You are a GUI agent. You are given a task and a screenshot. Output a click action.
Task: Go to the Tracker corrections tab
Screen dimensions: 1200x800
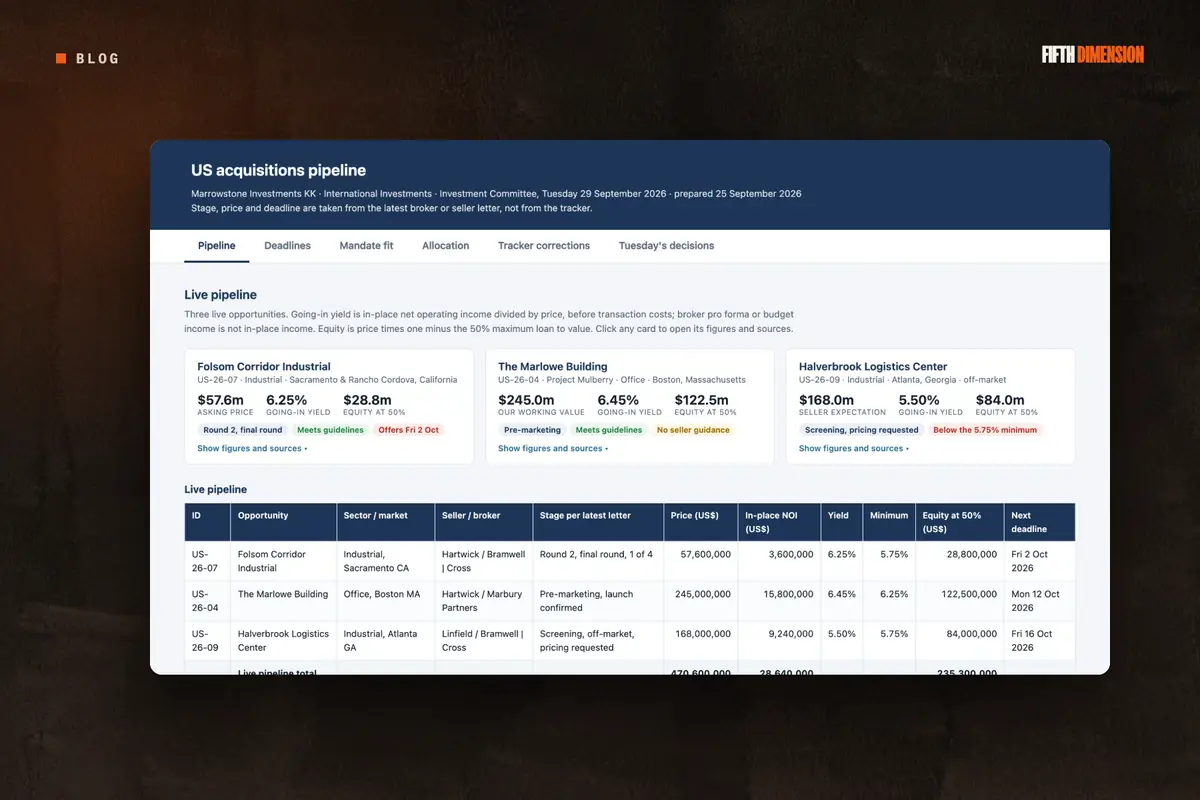[544, 245]
